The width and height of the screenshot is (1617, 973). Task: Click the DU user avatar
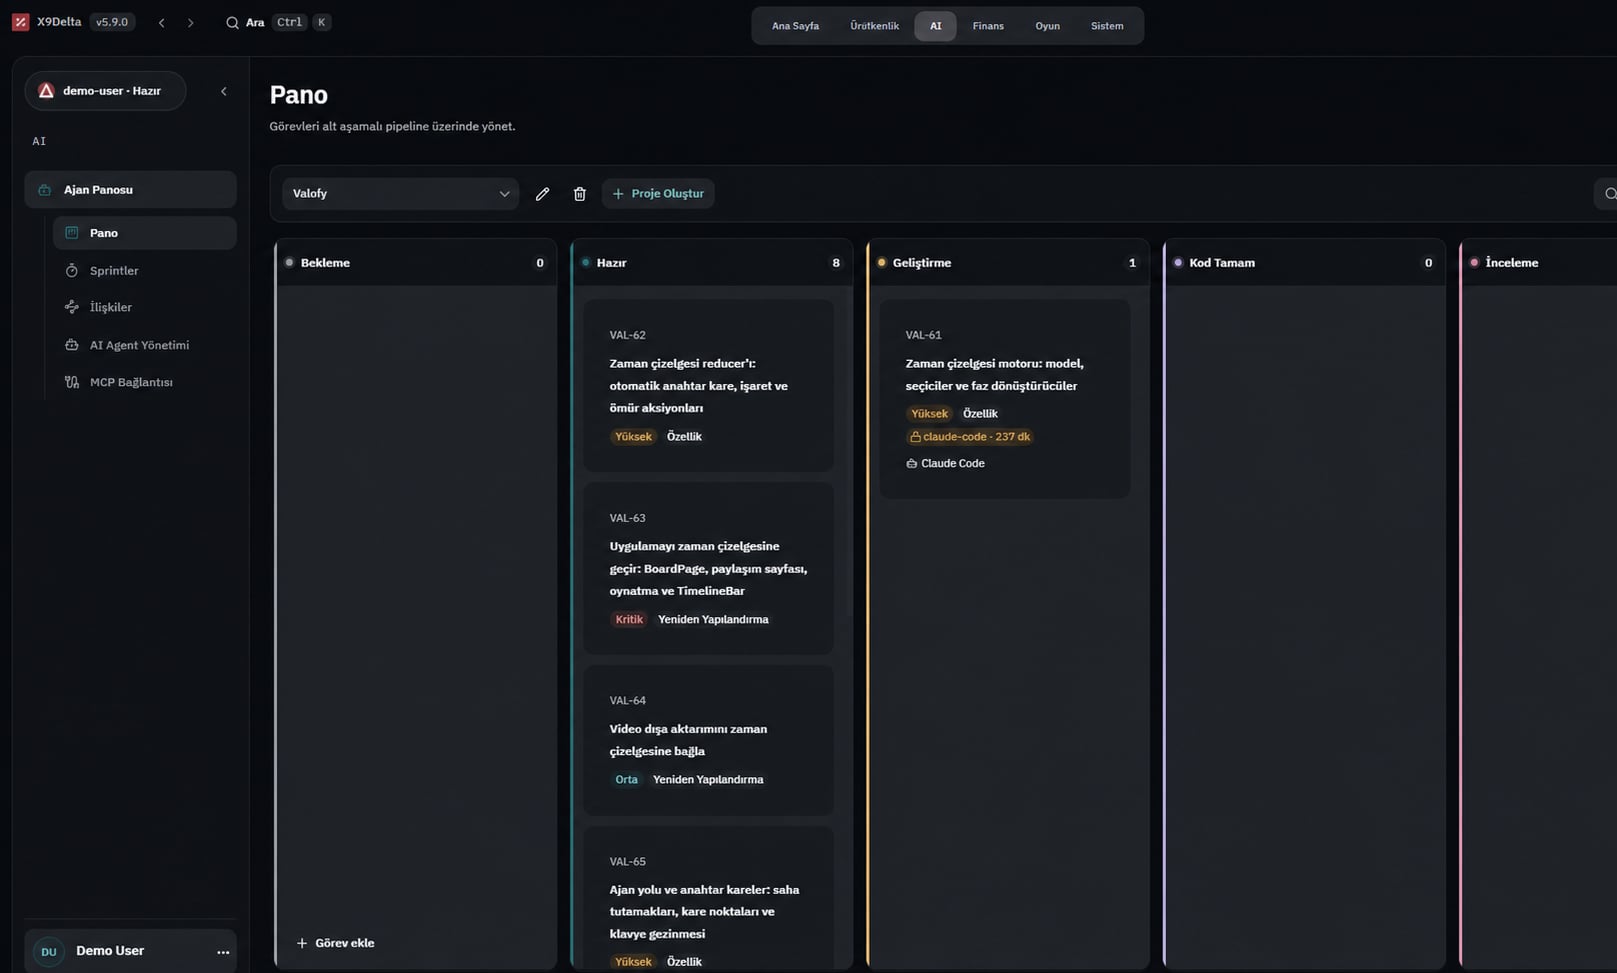(x=48, y=952)
